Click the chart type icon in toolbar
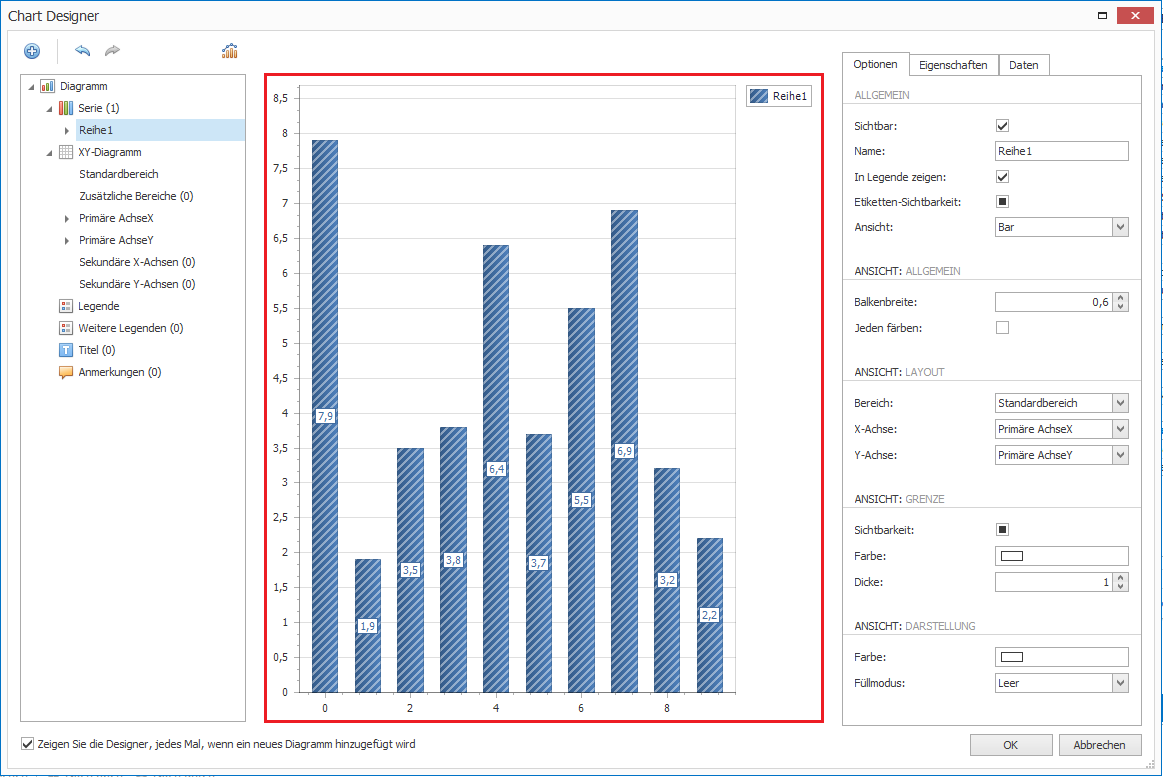 click(x=229, y=51)
